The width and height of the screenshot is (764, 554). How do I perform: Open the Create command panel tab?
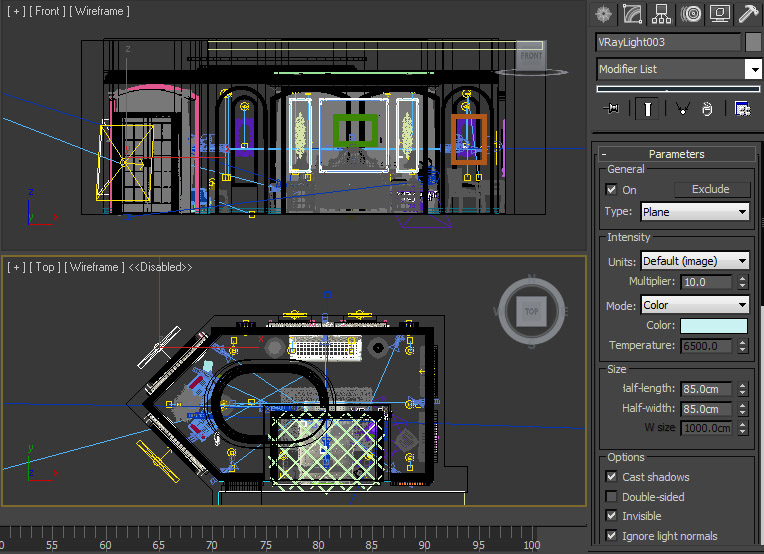point(603,14)
